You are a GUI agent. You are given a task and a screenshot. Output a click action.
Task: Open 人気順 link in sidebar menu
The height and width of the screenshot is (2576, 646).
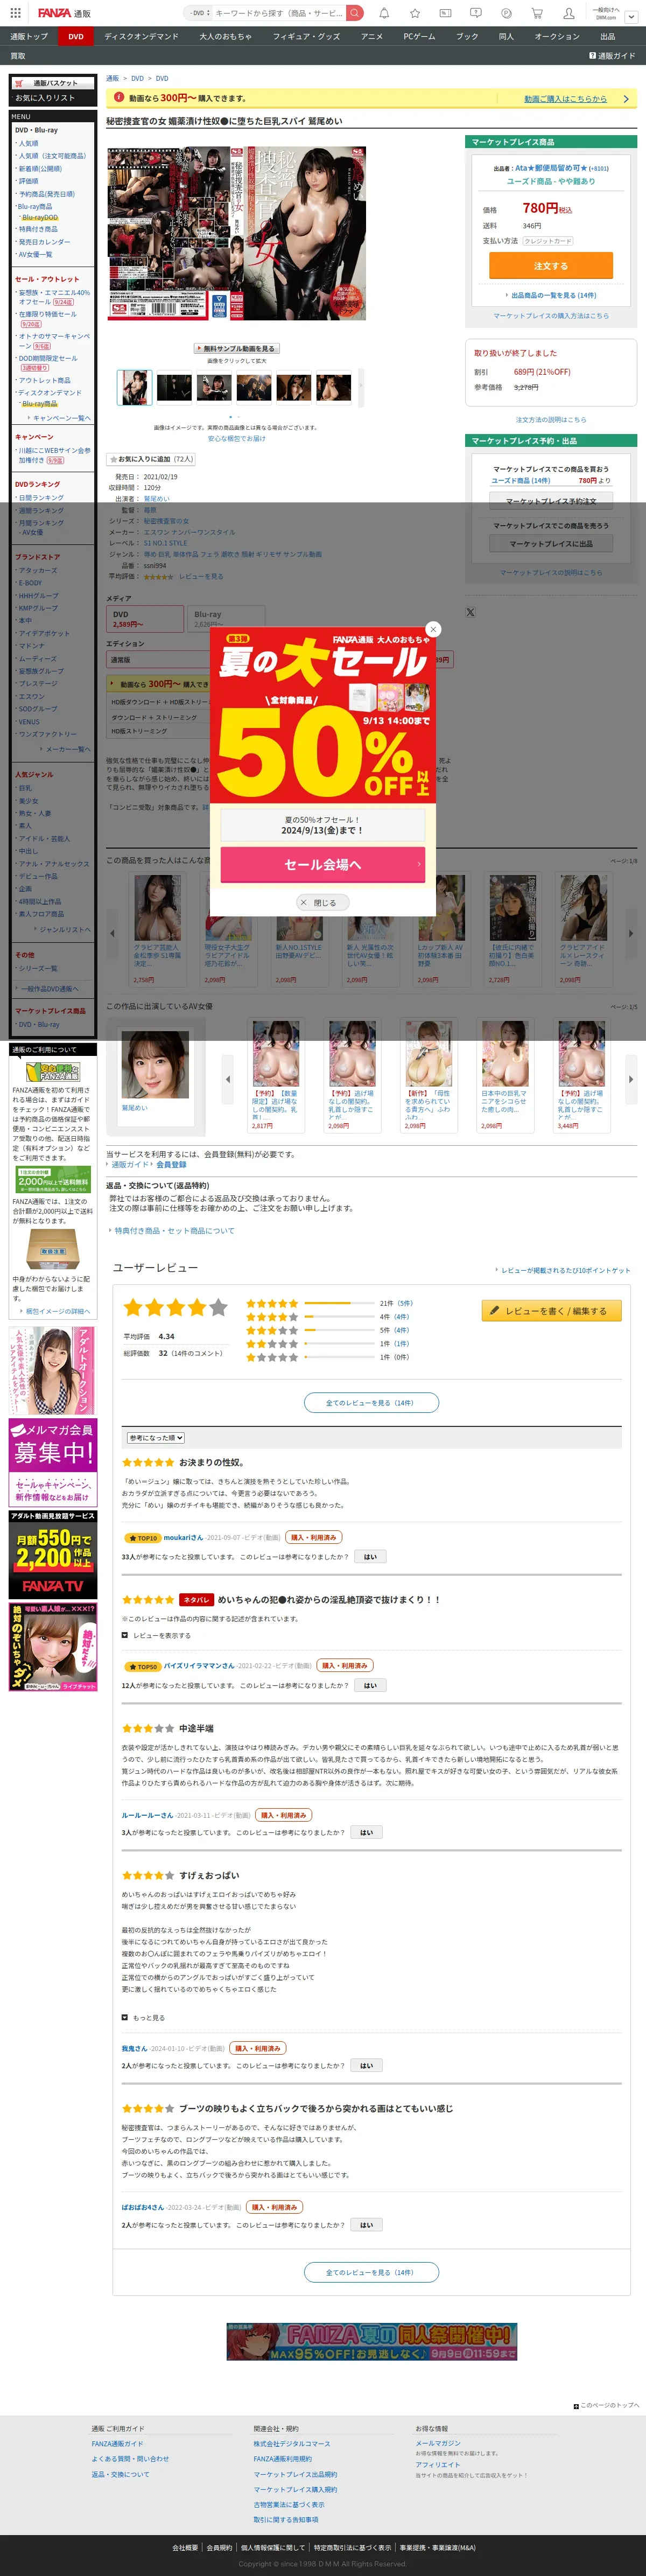click(x=28, y=143)
